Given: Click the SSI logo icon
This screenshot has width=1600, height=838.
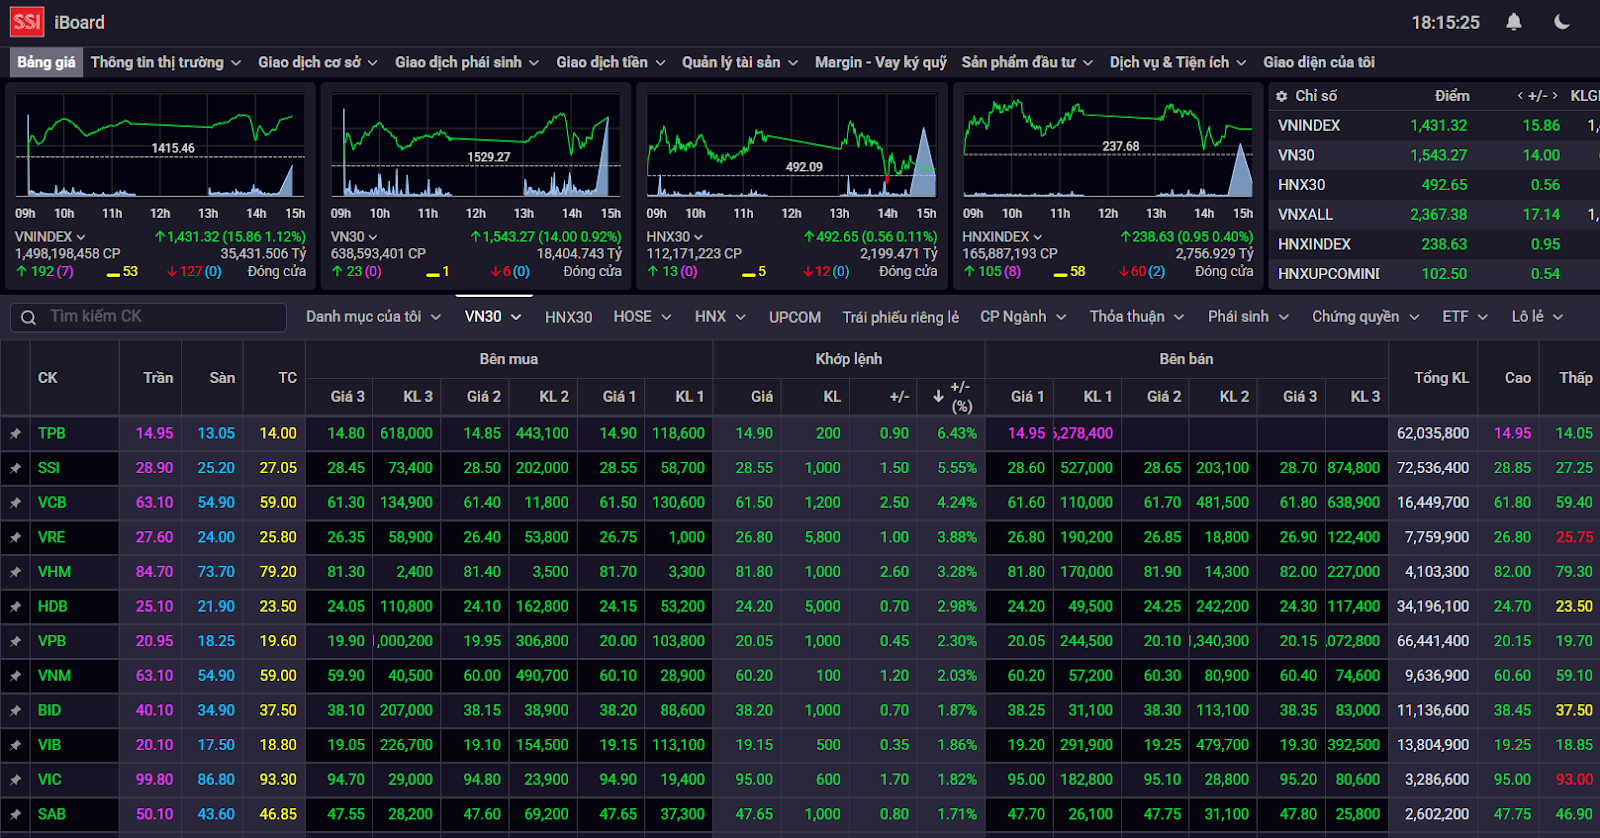Looking at the screenshot, I should [x=27, y=22].
